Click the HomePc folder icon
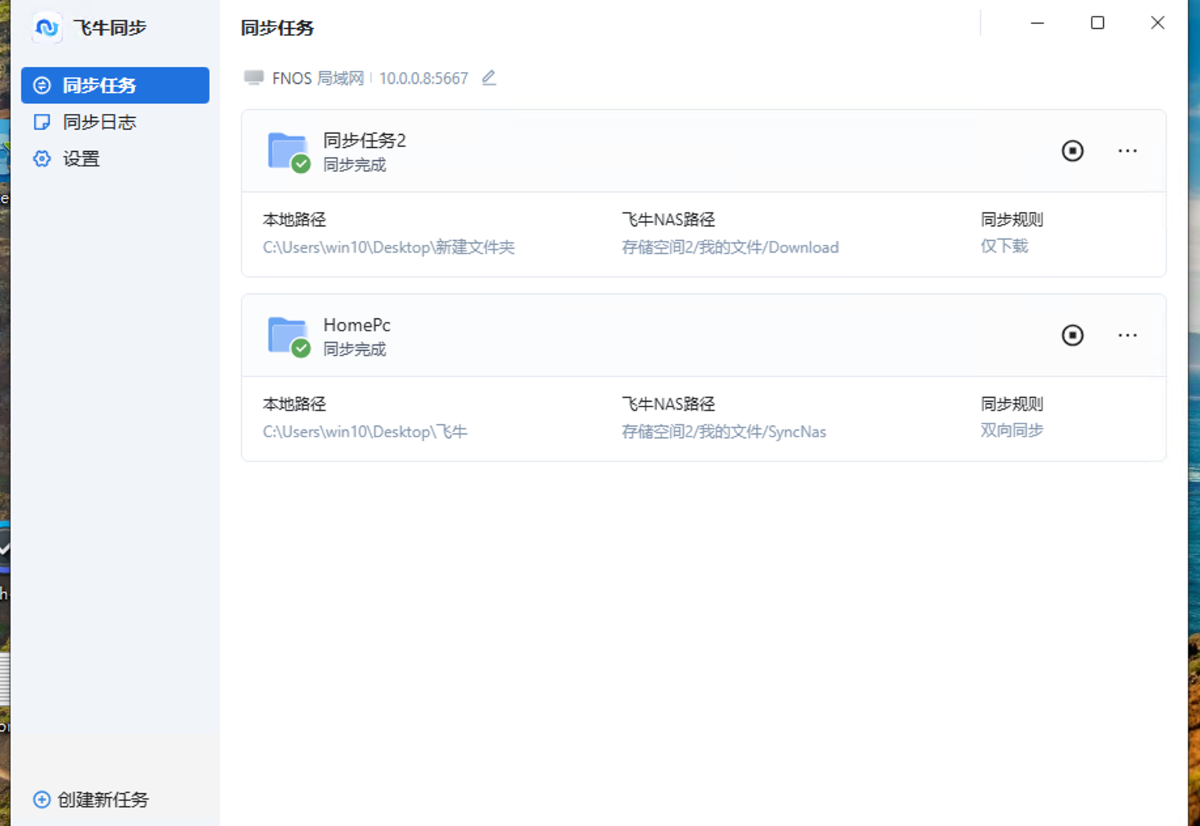1200x826 pixels. 288,335
